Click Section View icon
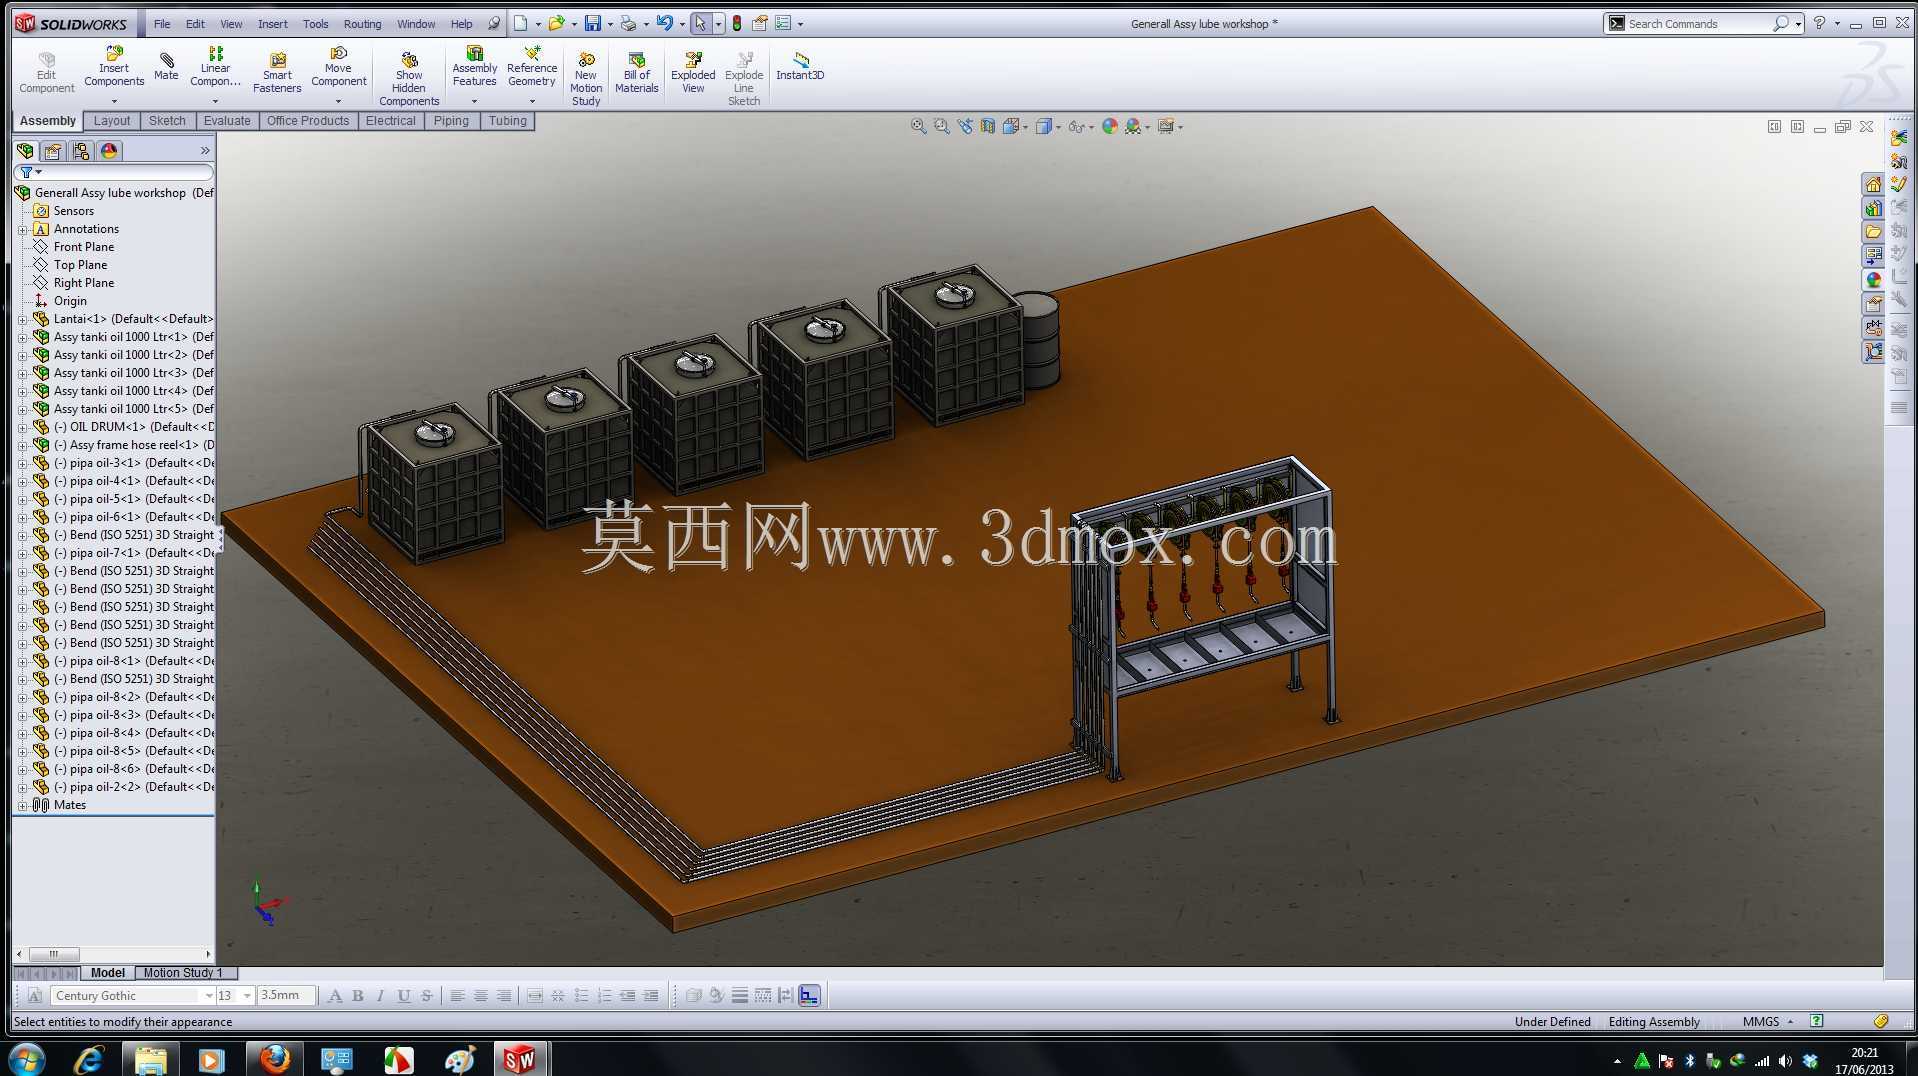Screen dimensions: 1918x1076 point(988,126)
